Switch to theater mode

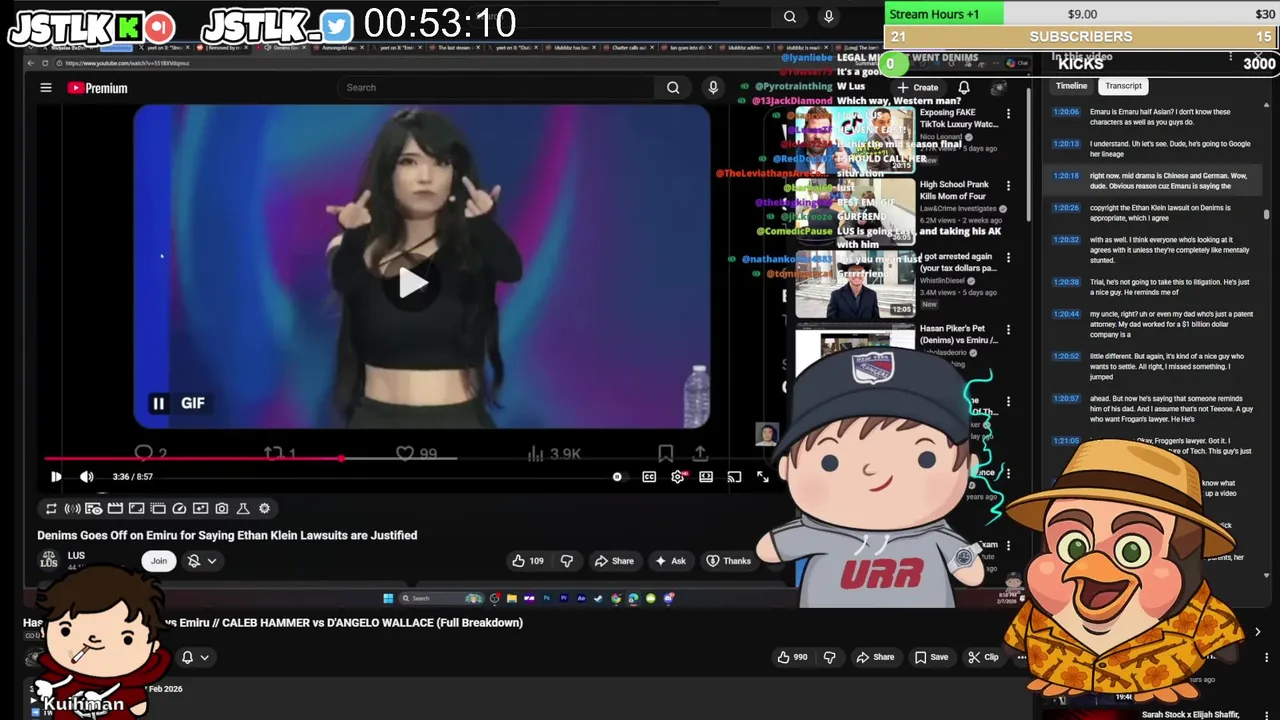tap(706, 477)
